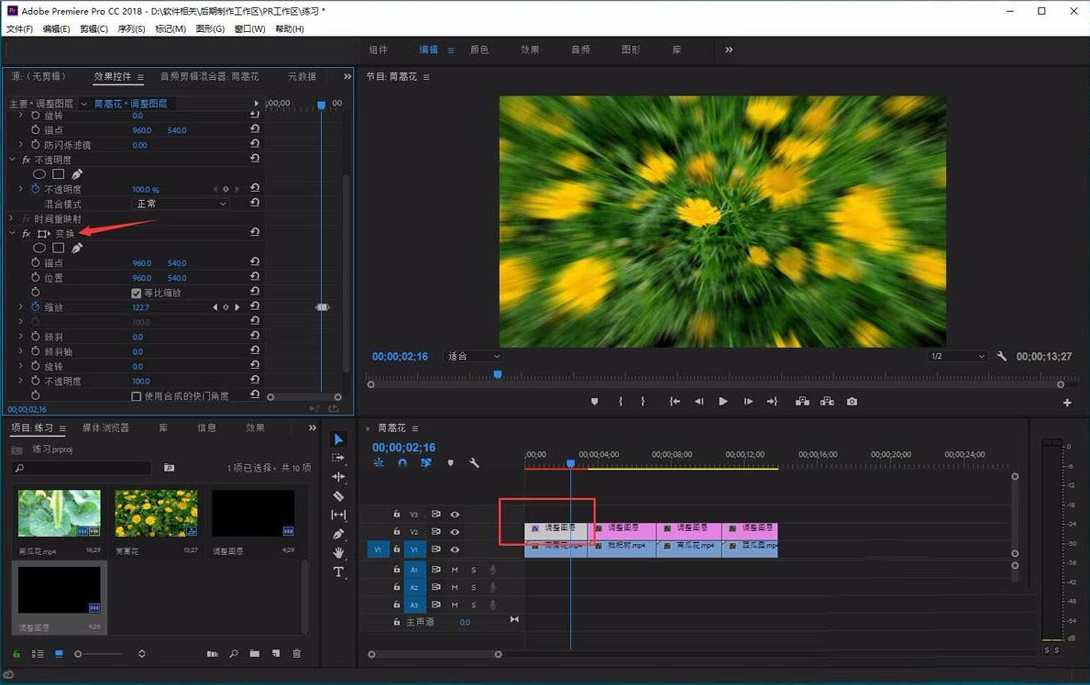Click the Export Frame camera icon
Viewport: 1090px width, 685px height.
click(x=852, y=402)
